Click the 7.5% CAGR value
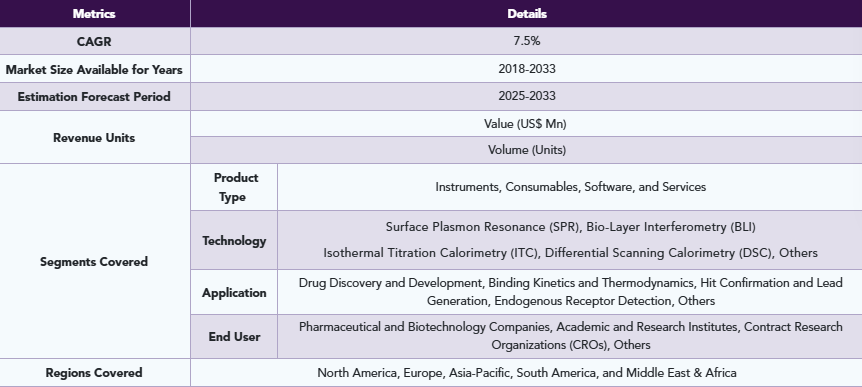The image size is (862, 387). click(x=527, y=41)
